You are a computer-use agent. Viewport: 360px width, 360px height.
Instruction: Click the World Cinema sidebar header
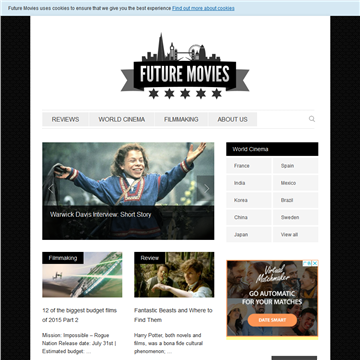(272, 149)
